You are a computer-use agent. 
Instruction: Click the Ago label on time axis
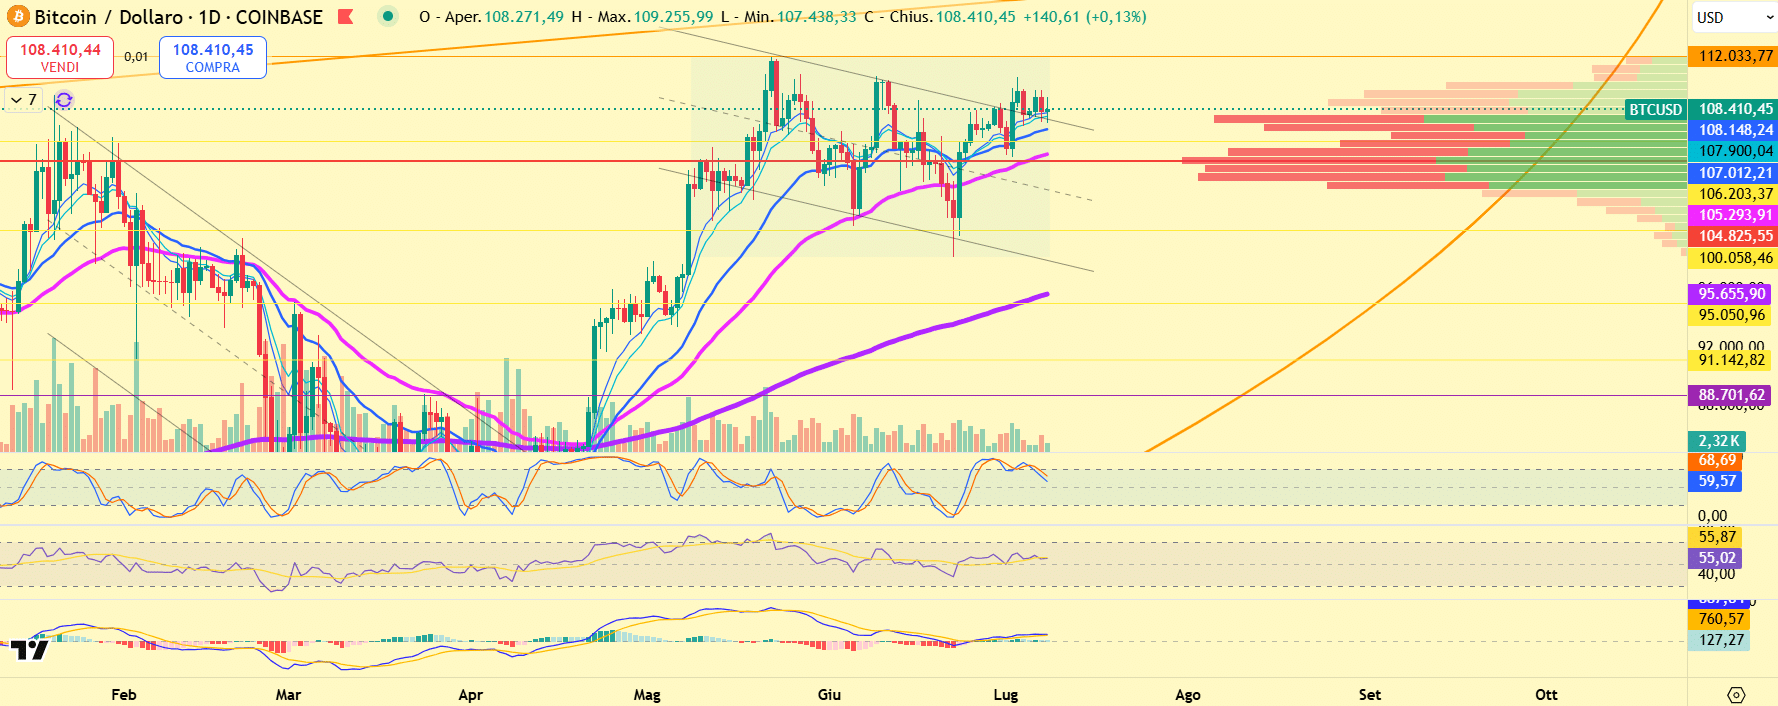[x=1188, y=694]
